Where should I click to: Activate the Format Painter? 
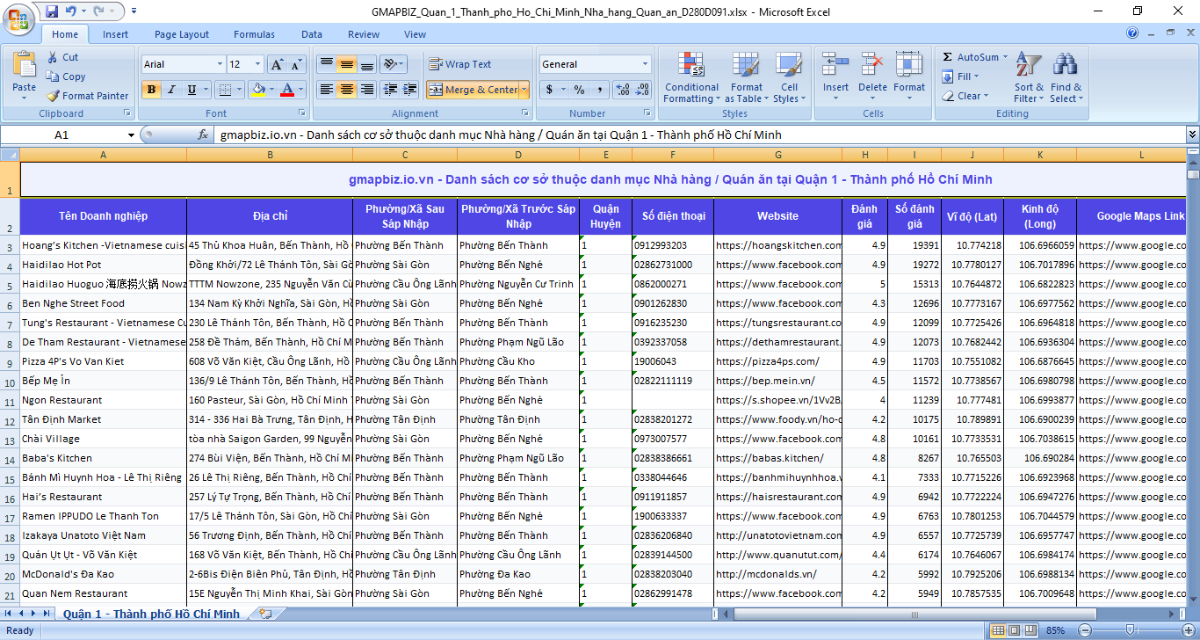87,96
